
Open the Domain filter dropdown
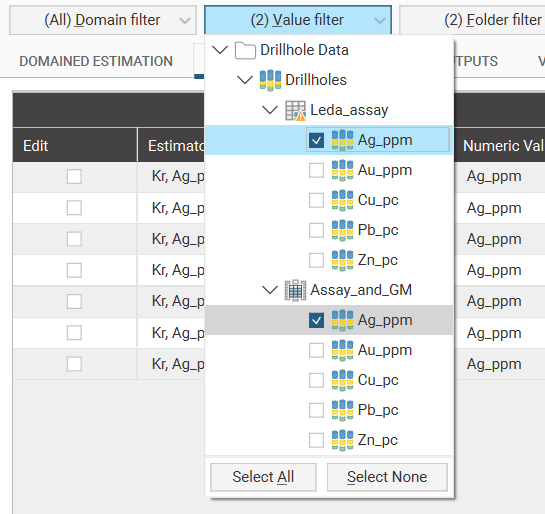(x=103, y=20)
